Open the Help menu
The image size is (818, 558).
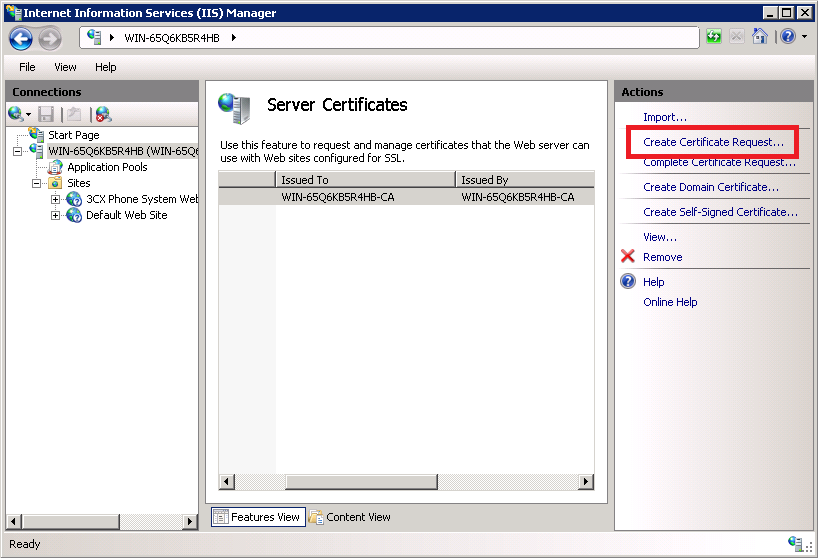pyautogui.click(x=105, y=67)
